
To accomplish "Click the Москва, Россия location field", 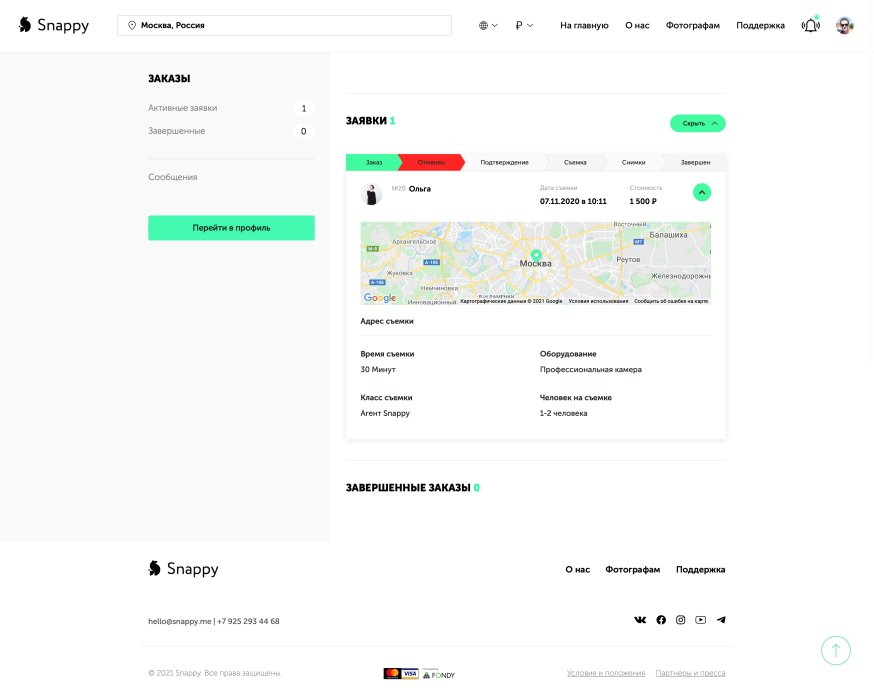I will pyautogui.click(x=284, y=25).
